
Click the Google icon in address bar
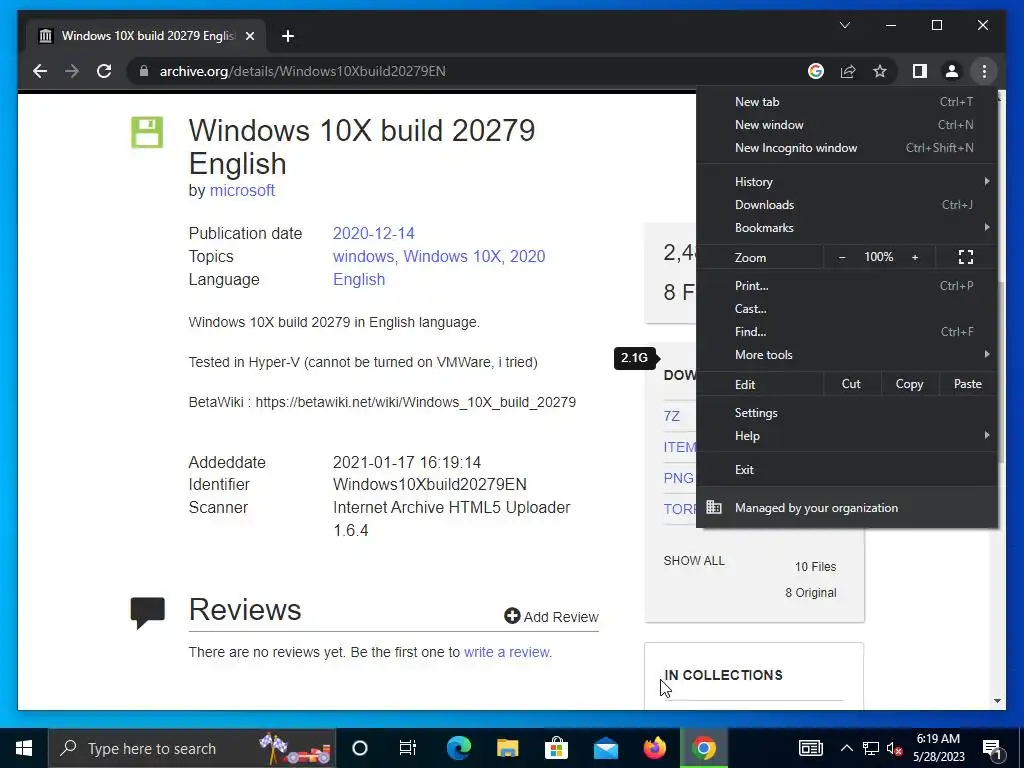(x=816, y=71)
